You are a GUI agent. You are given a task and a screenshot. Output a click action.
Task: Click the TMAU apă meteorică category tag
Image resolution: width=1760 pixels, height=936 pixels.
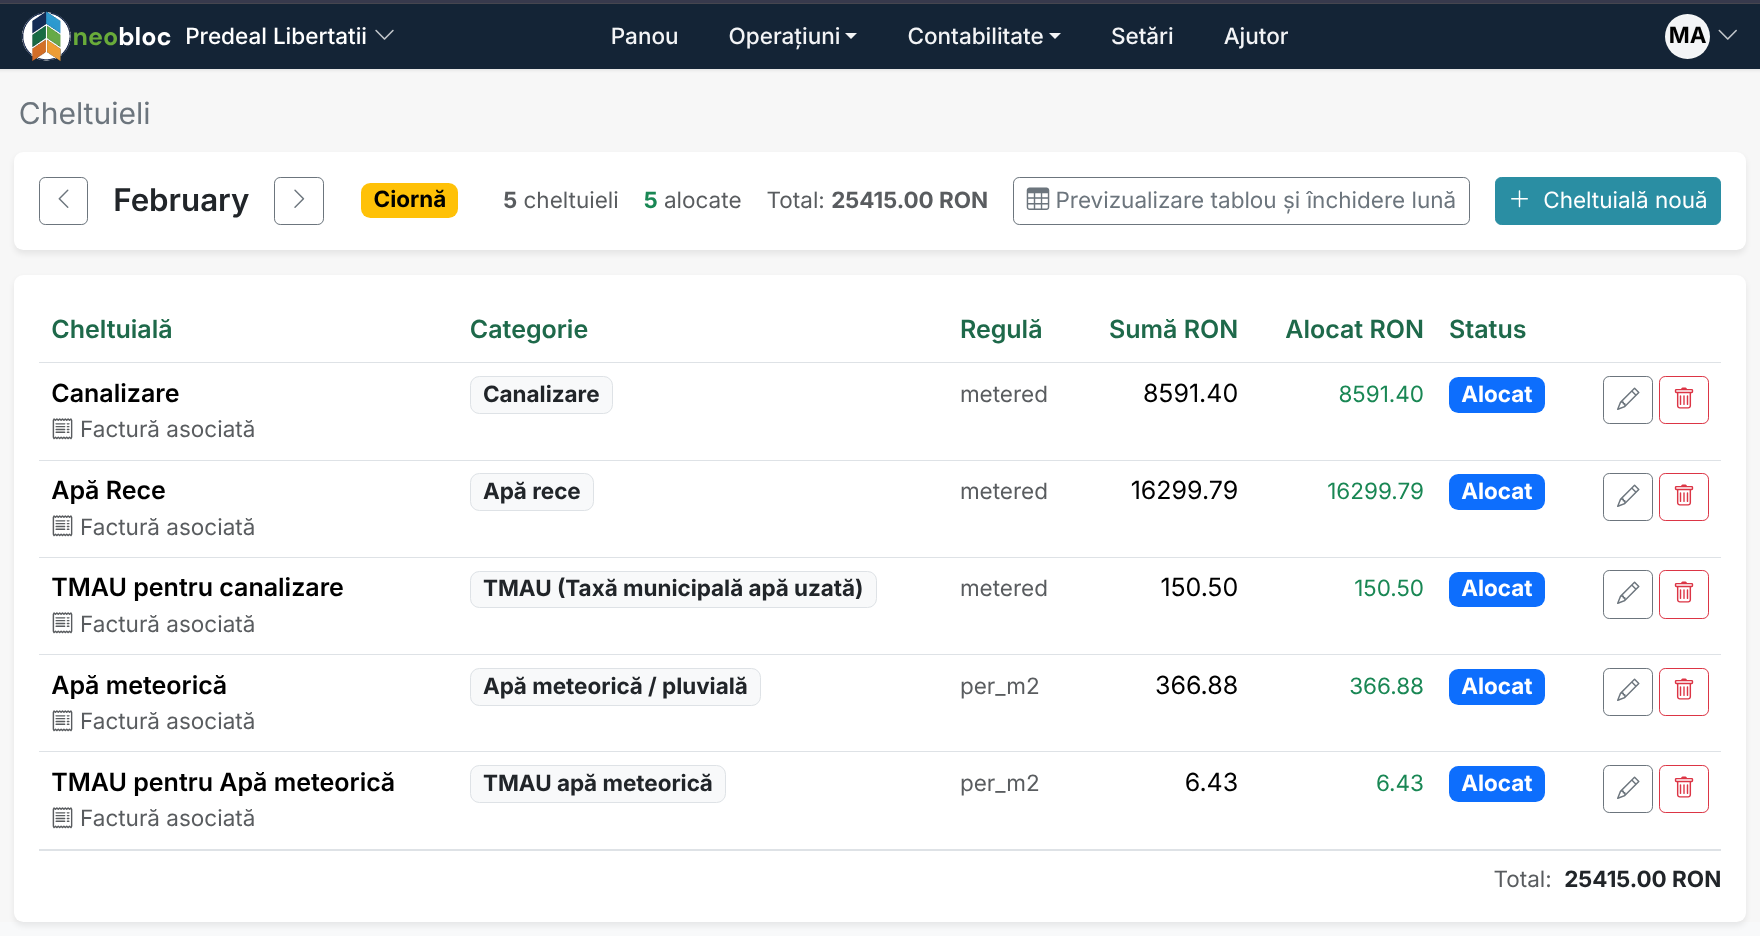pyautogui.click(x=598, y=784)
